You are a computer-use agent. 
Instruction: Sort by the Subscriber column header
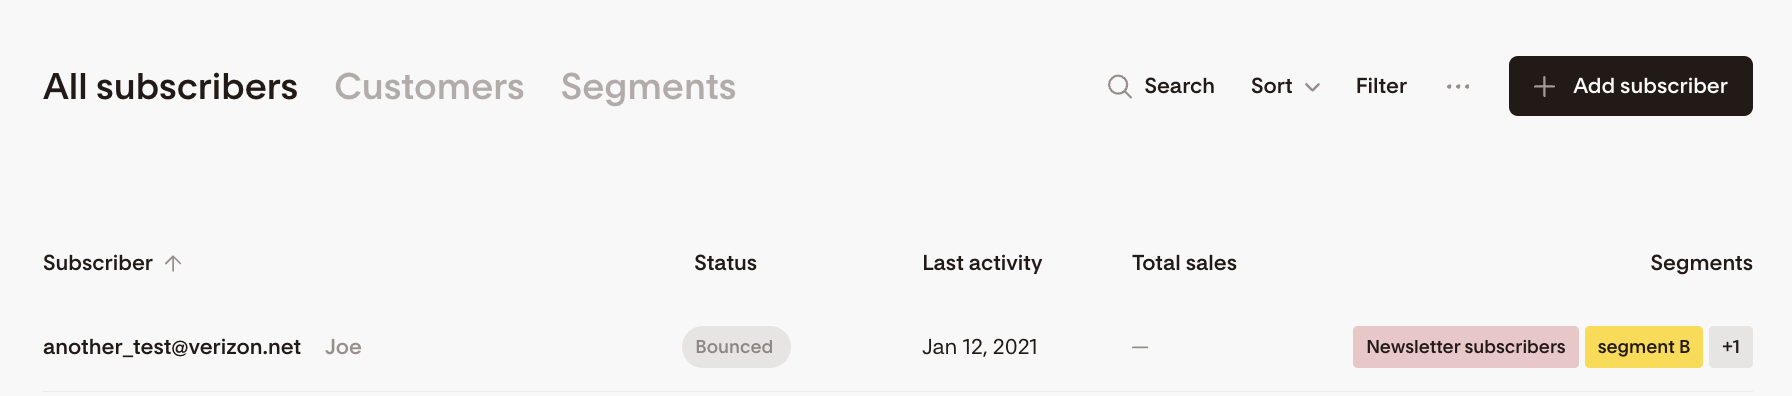tap(98, 263)
